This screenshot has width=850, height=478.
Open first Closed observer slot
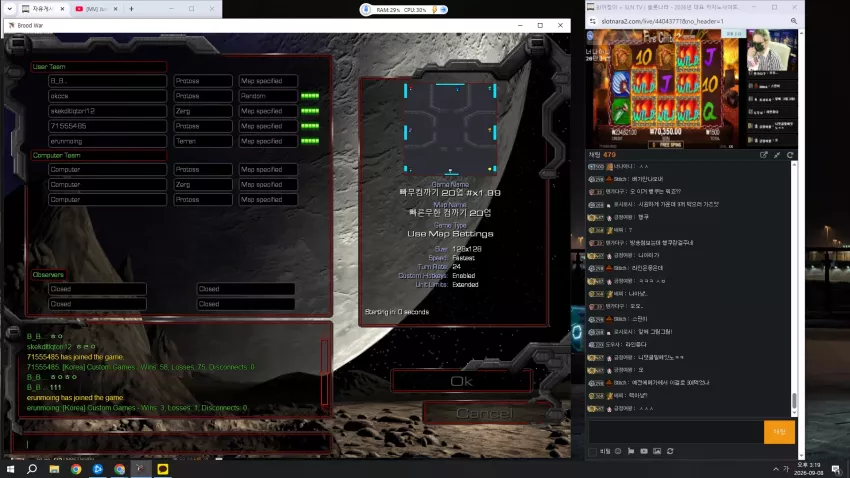[97, 289]
